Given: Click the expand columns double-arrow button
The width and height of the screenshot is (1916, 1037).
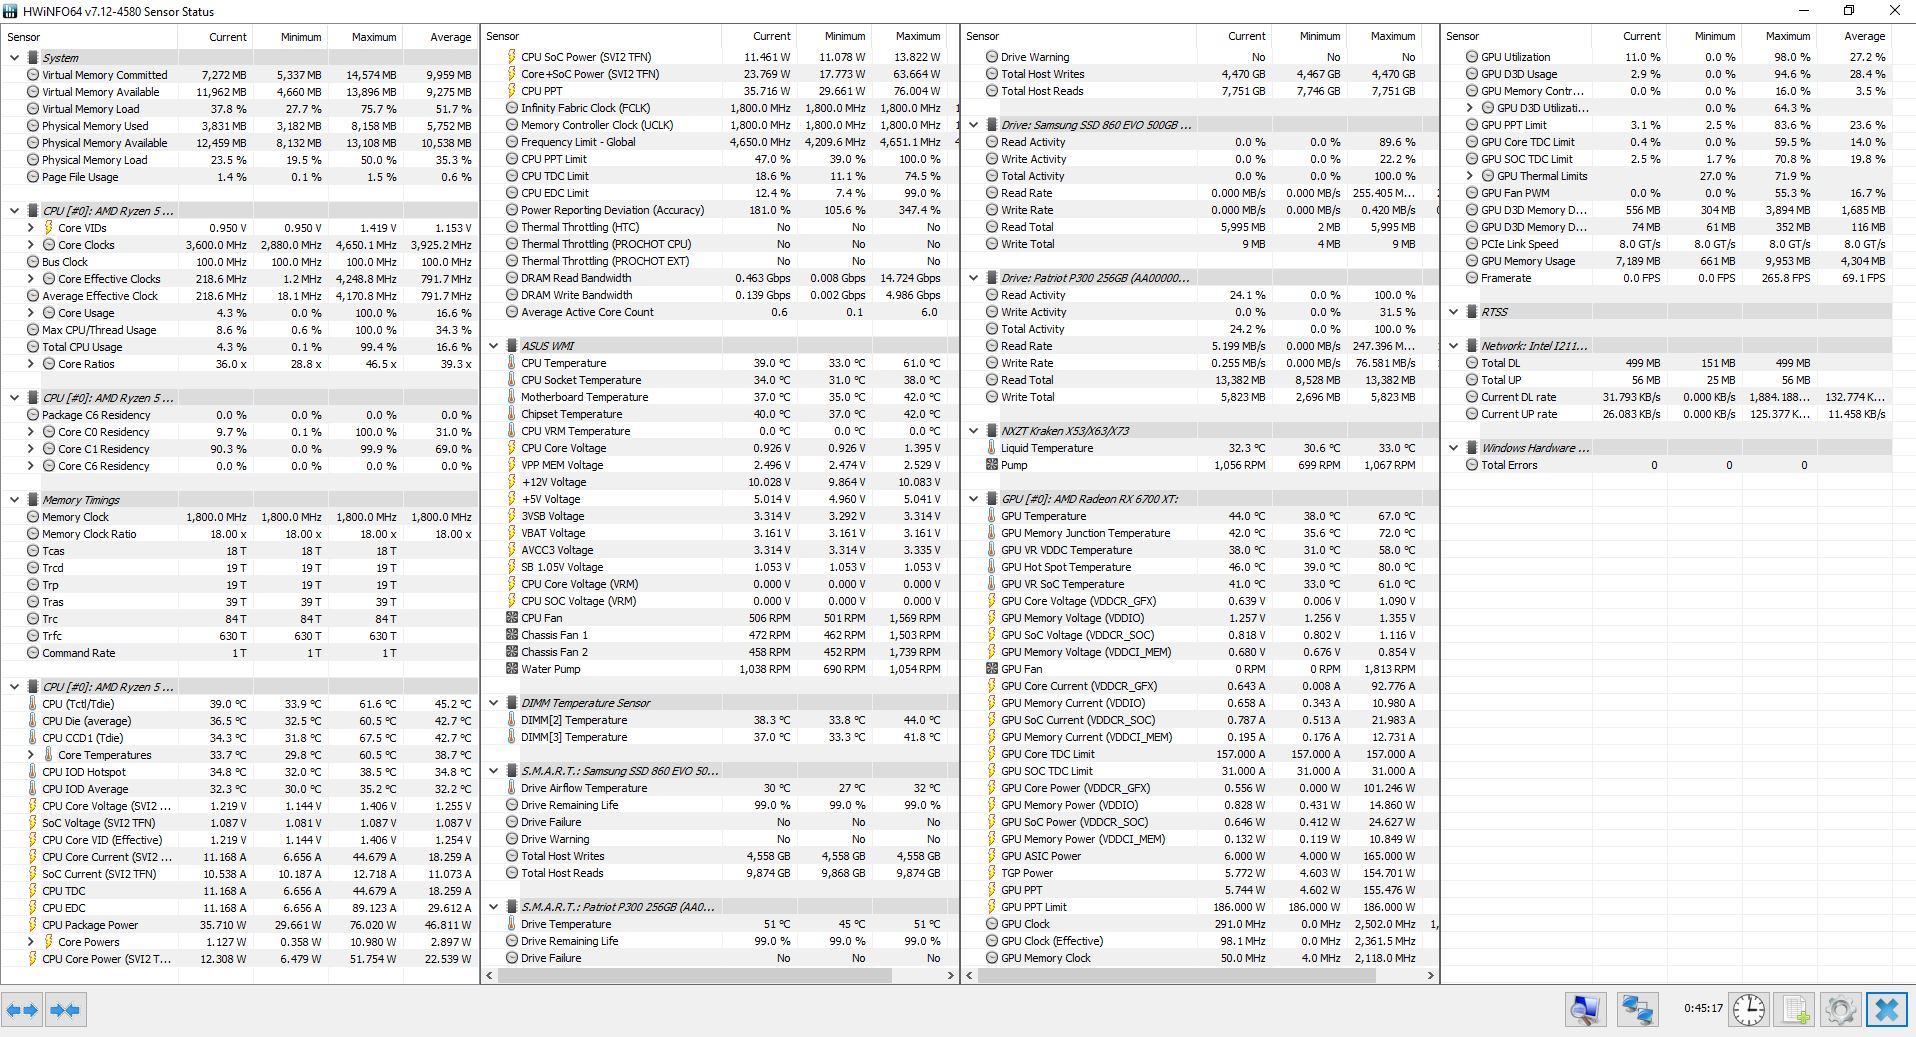Looking at the screenshot, I should pyautogui.click(x=22, y=1010).
